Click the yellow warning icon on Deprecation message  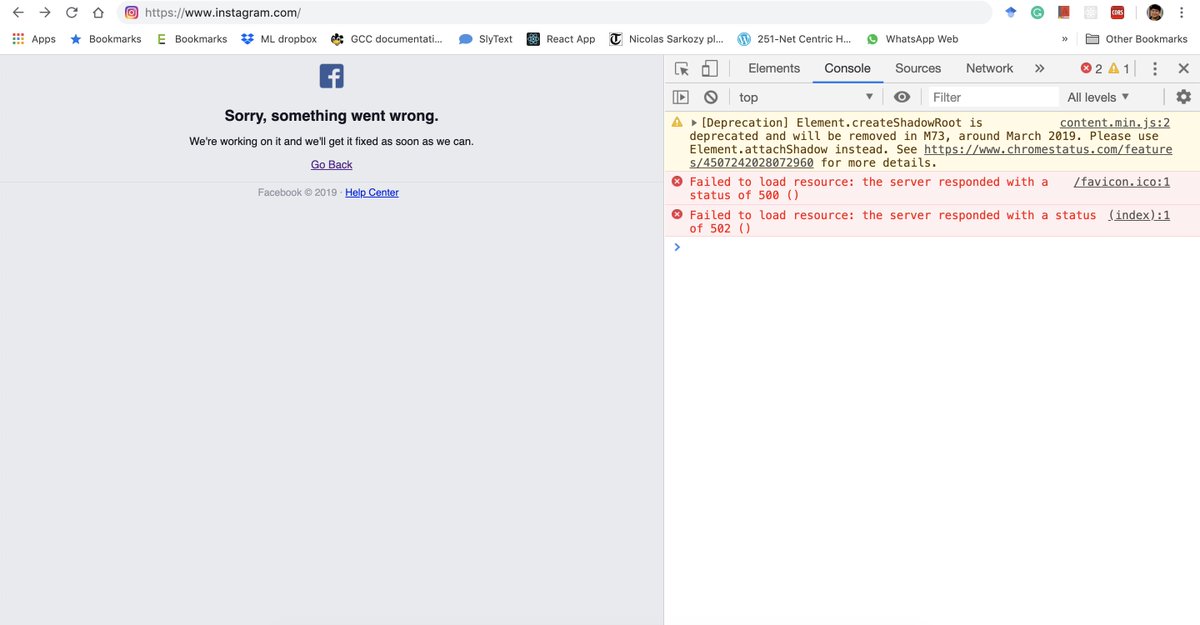677,122
